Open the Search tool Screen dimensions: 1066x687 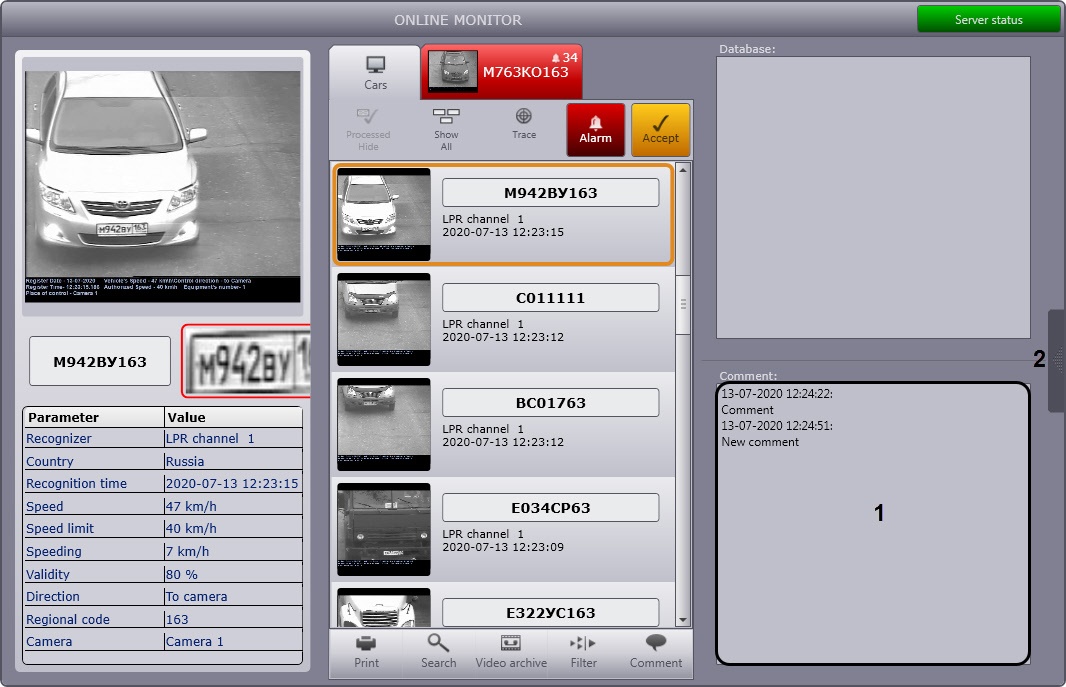(438, 651)
